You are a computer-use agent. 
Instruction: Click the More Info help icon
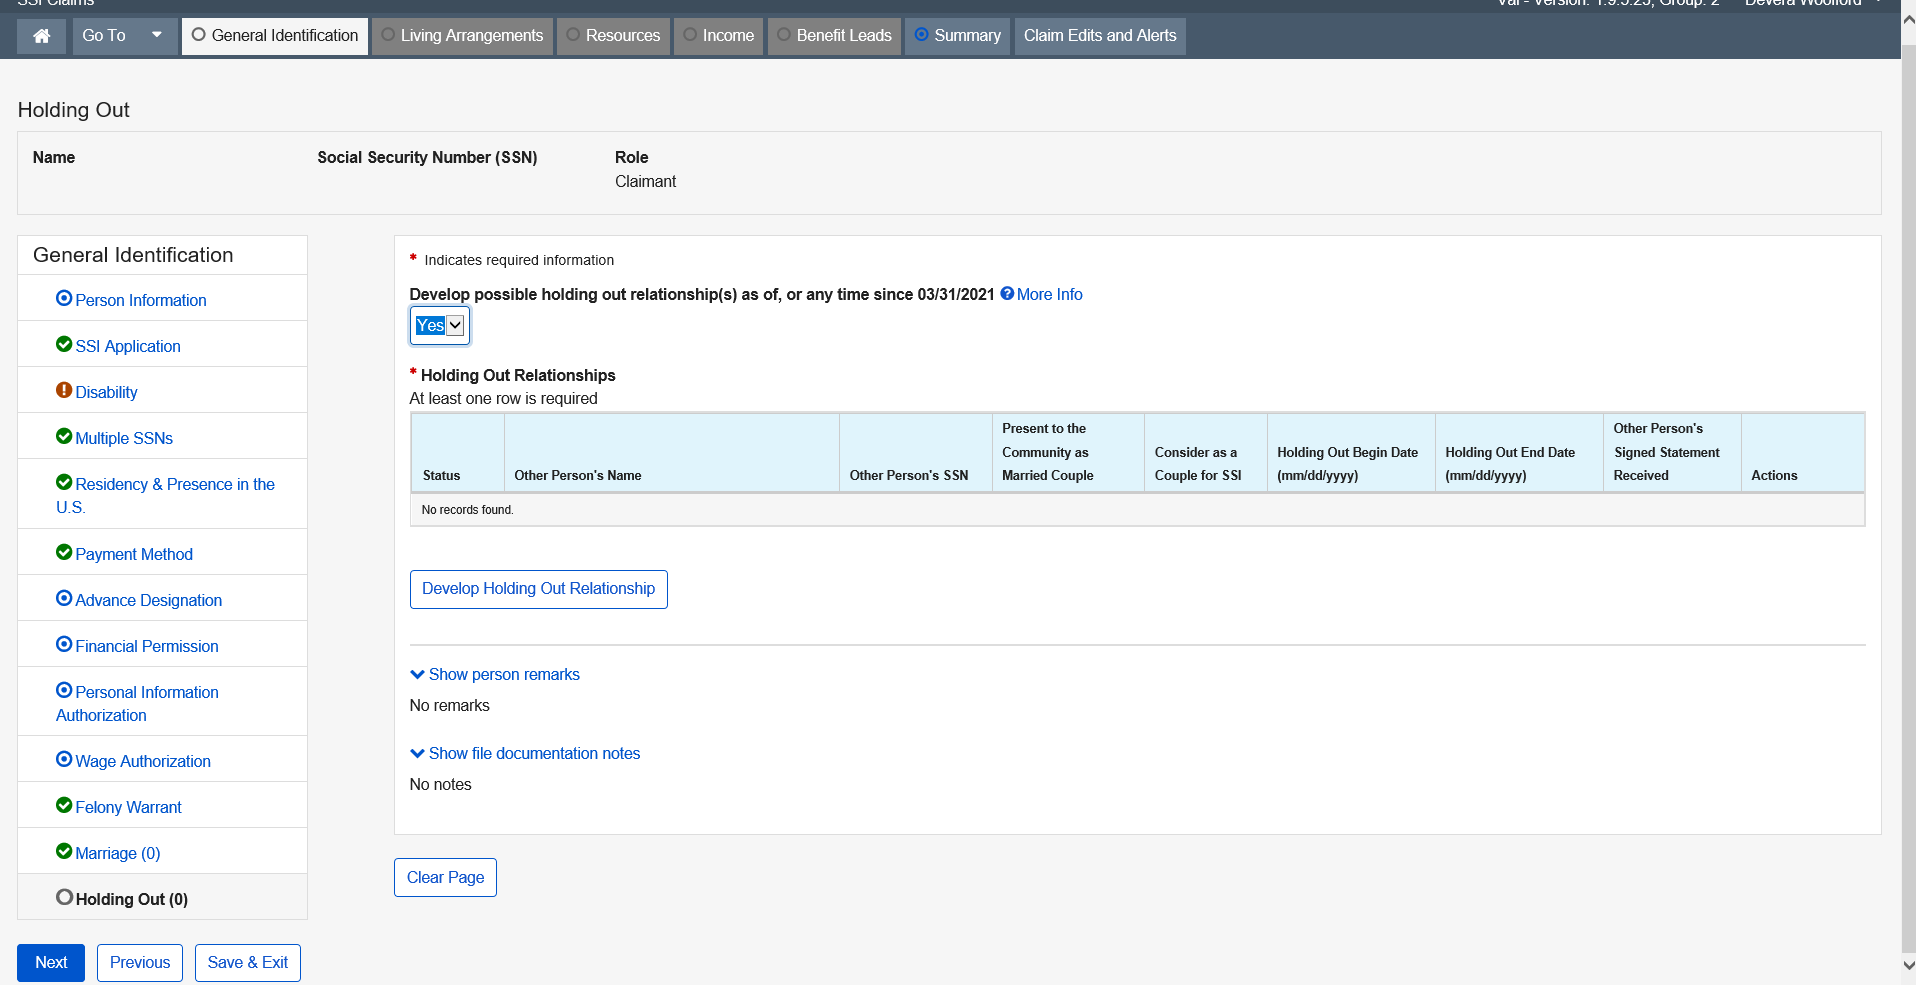pyautogui.click(x=1007, y=294)
